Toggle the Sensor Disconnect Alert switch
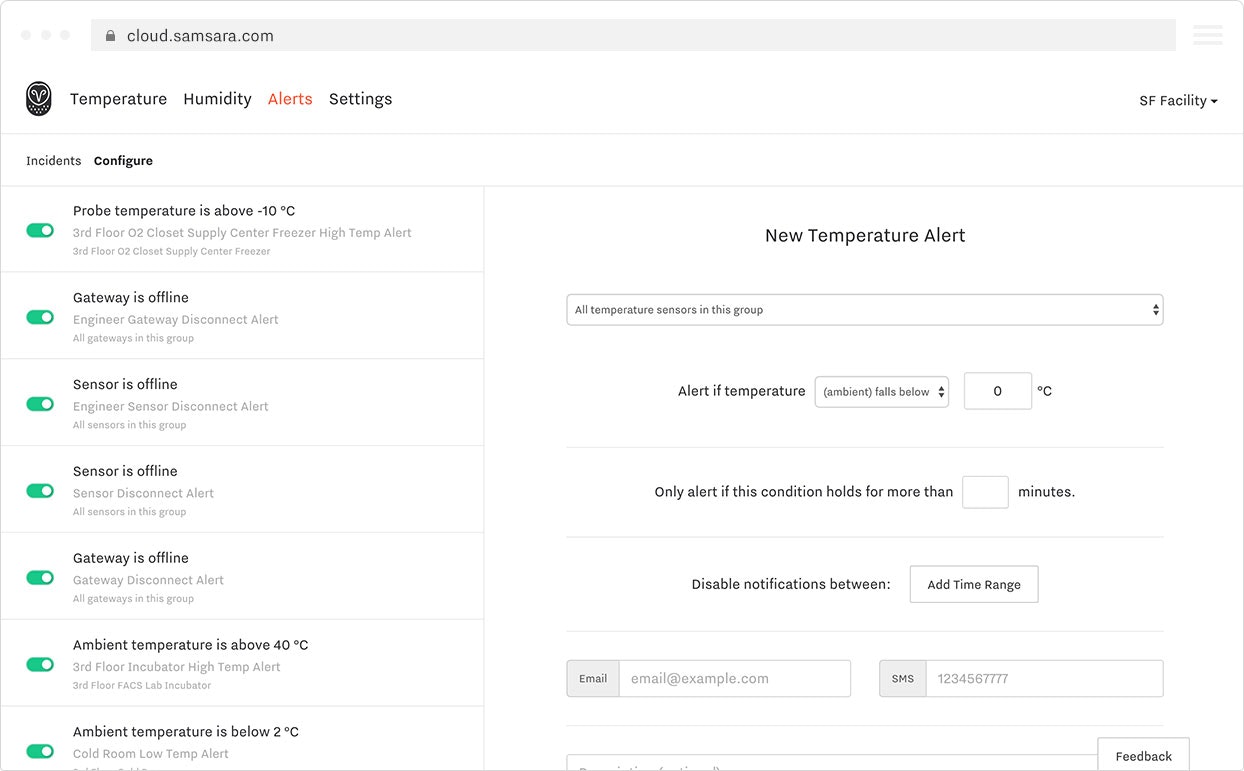The width and height of the screenshot is (1244, 771). point(40,491)
